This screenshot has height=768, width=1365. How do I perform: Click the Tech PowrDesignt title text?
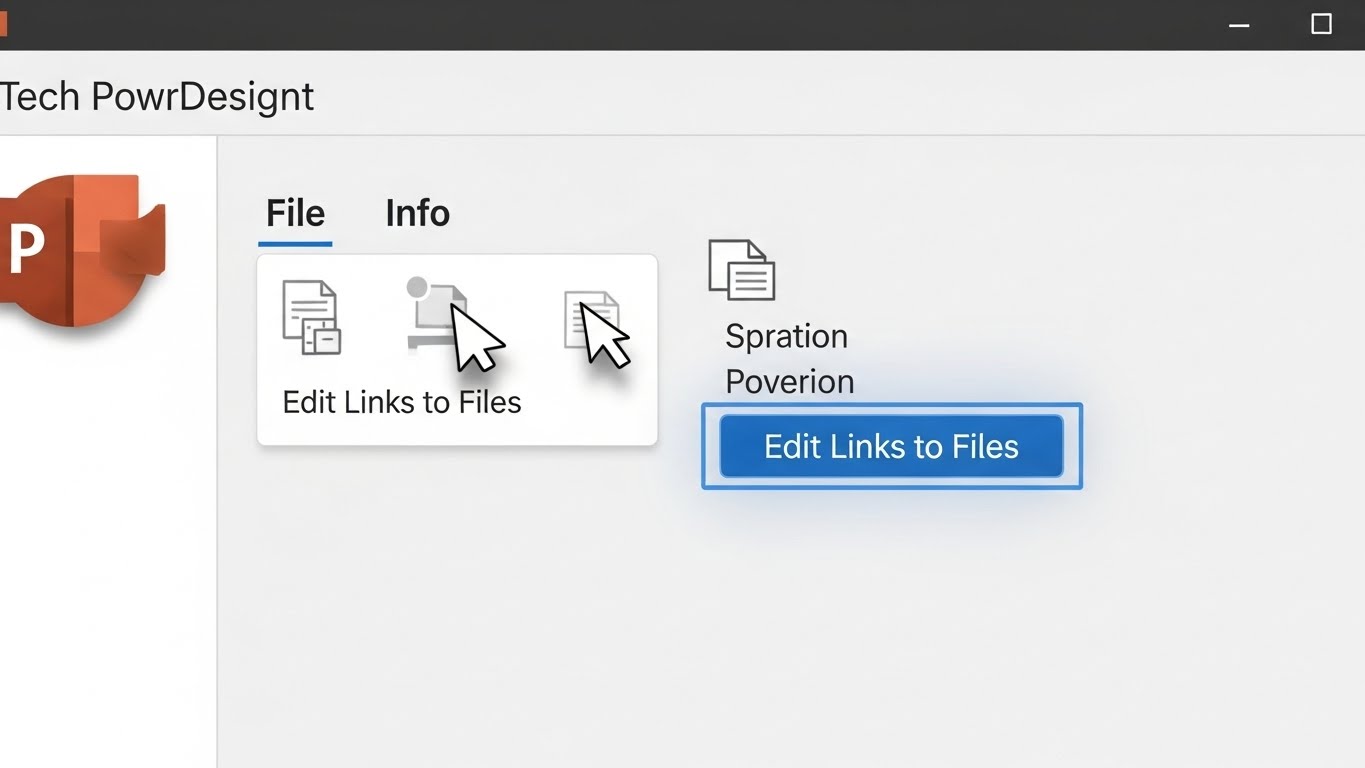157,96
